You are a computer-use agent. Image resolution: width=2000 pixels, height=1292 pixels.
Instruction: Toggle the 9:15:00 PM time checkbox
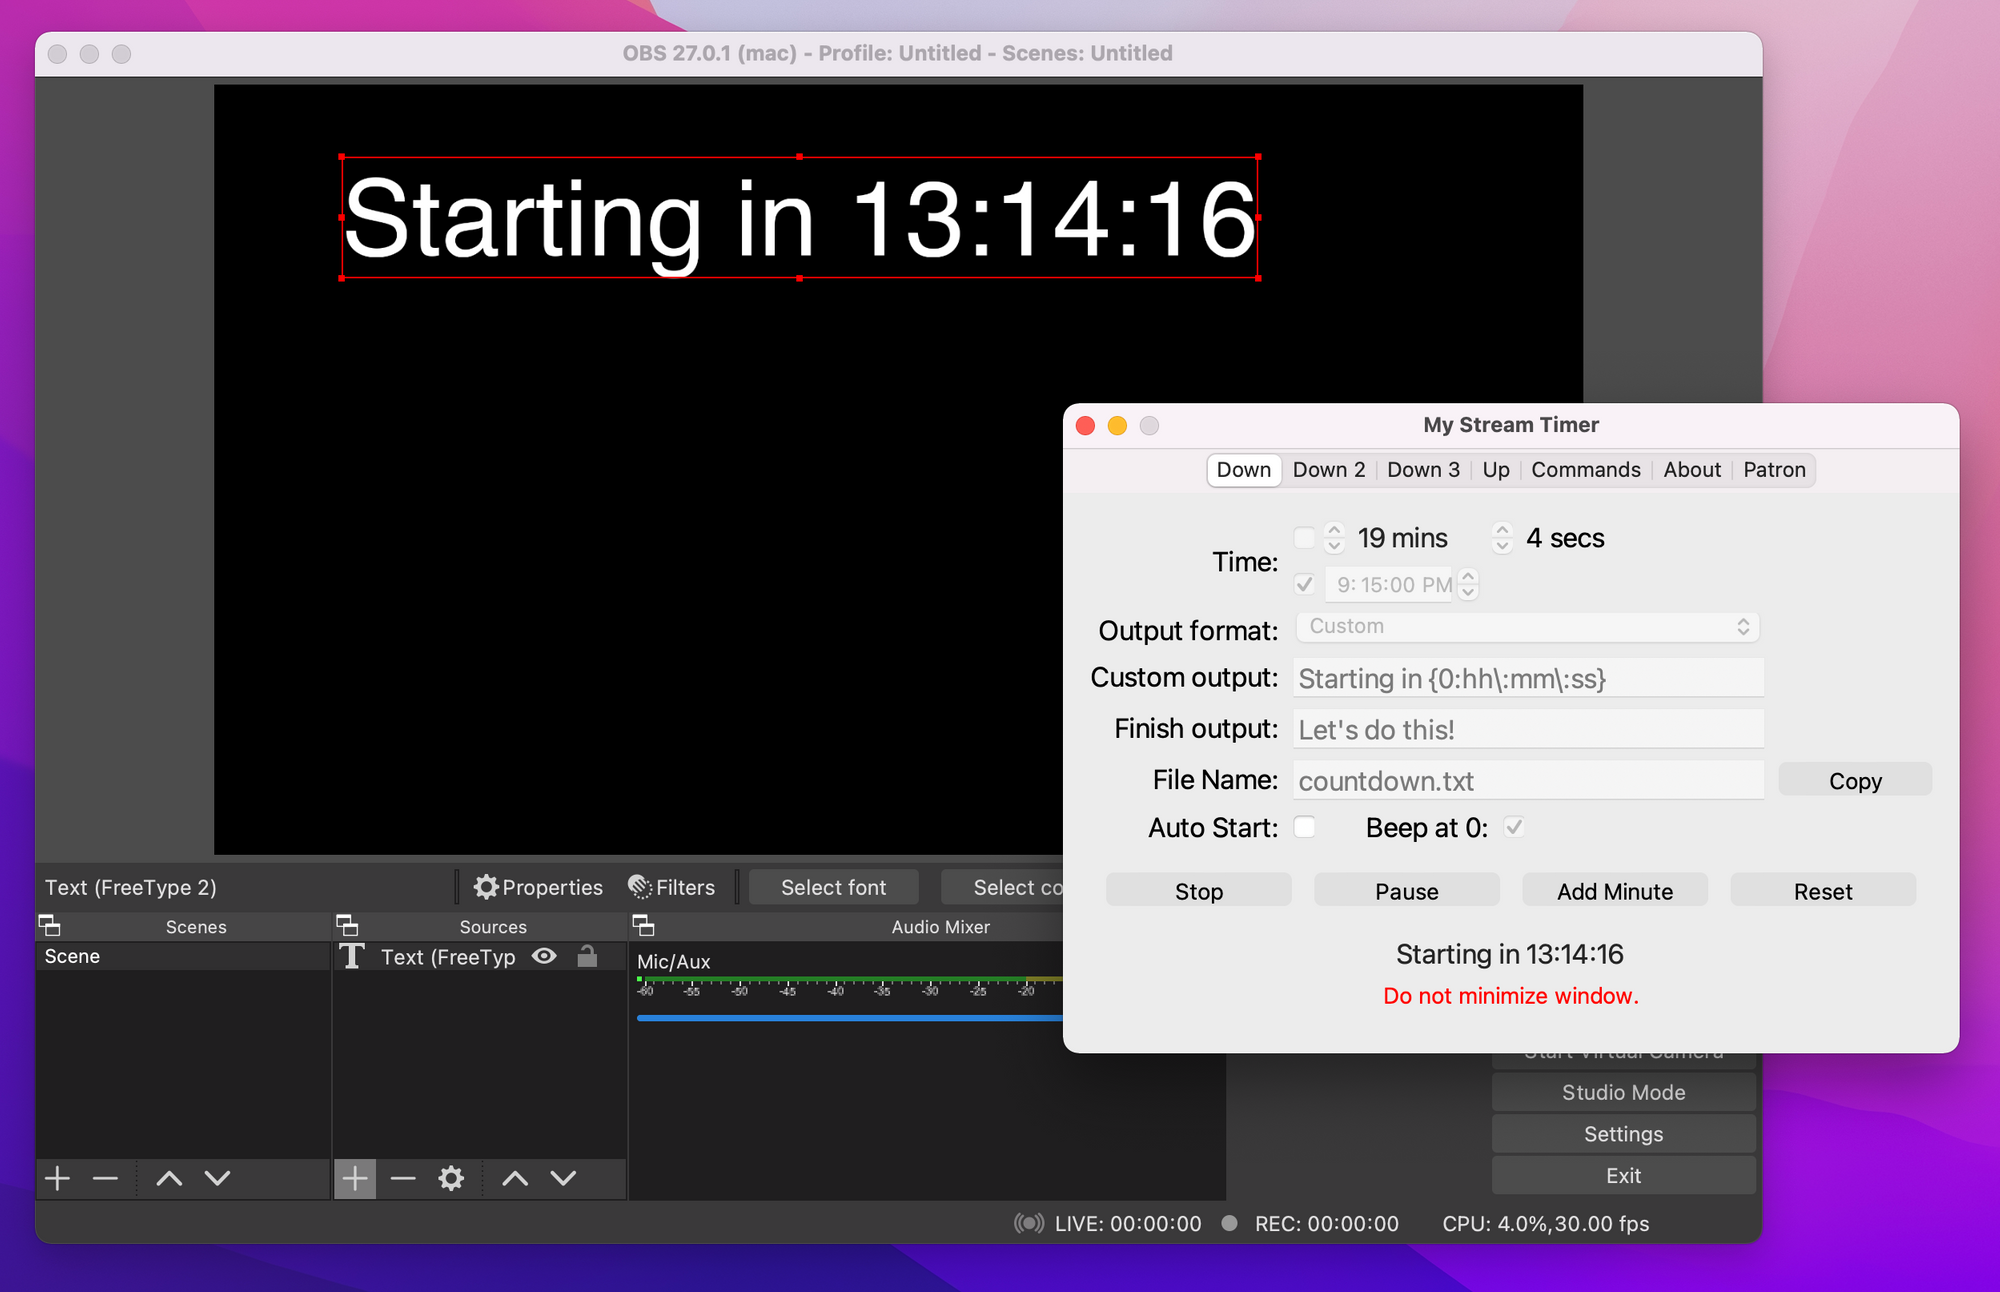(x=1305, y=584)
